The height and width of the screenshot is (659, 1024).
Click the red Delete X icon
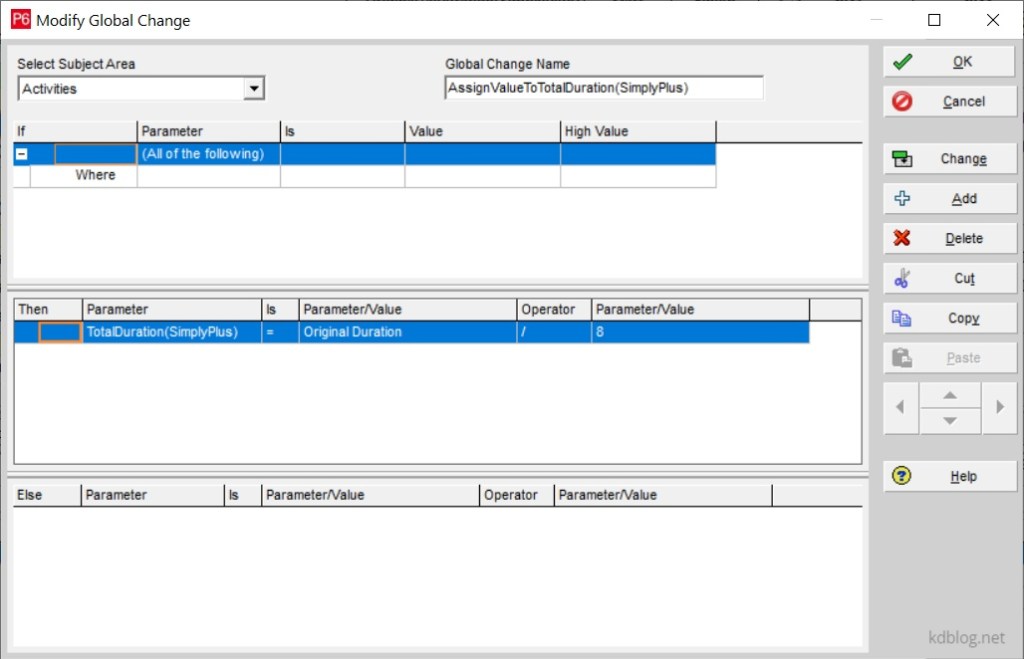click(903, 238)
